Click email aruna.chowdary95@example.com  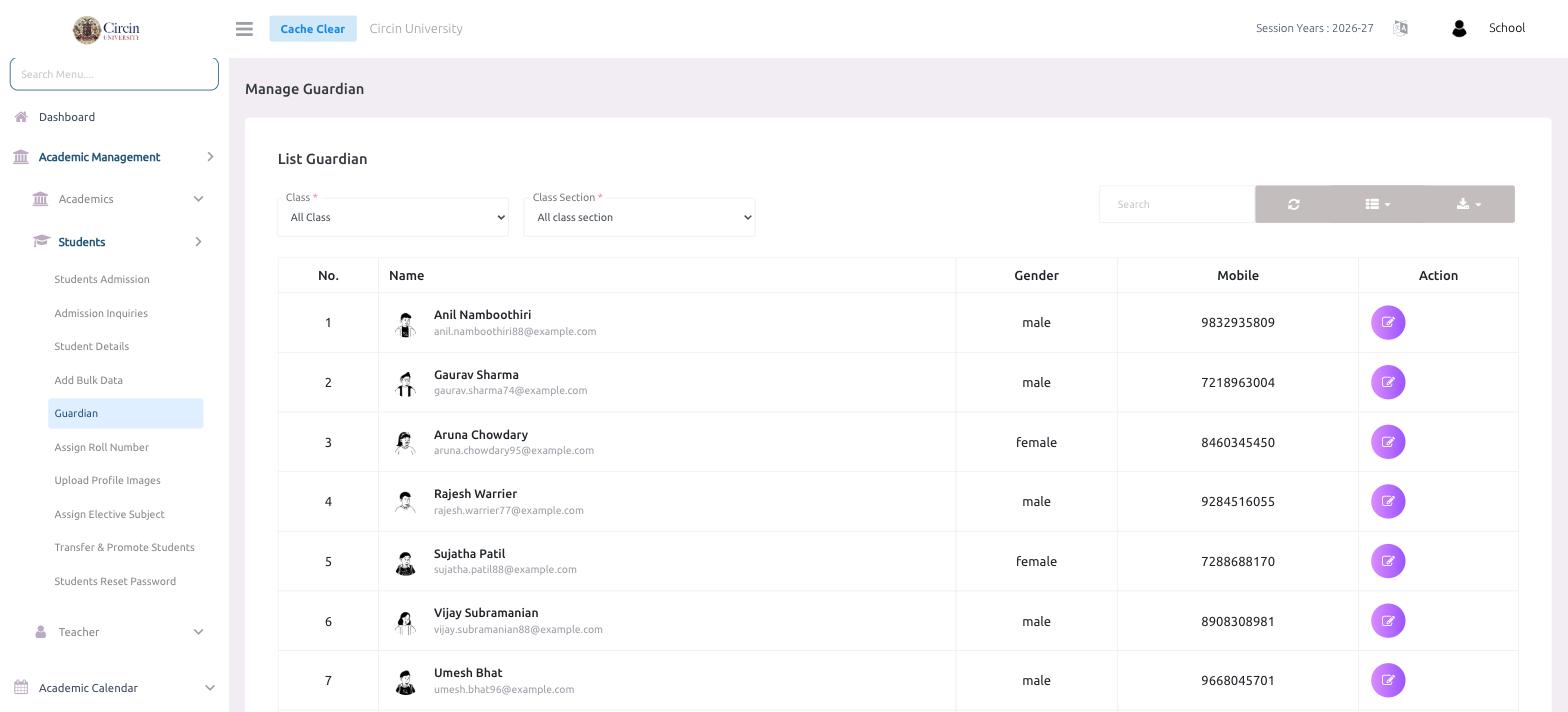pos(514,451)
